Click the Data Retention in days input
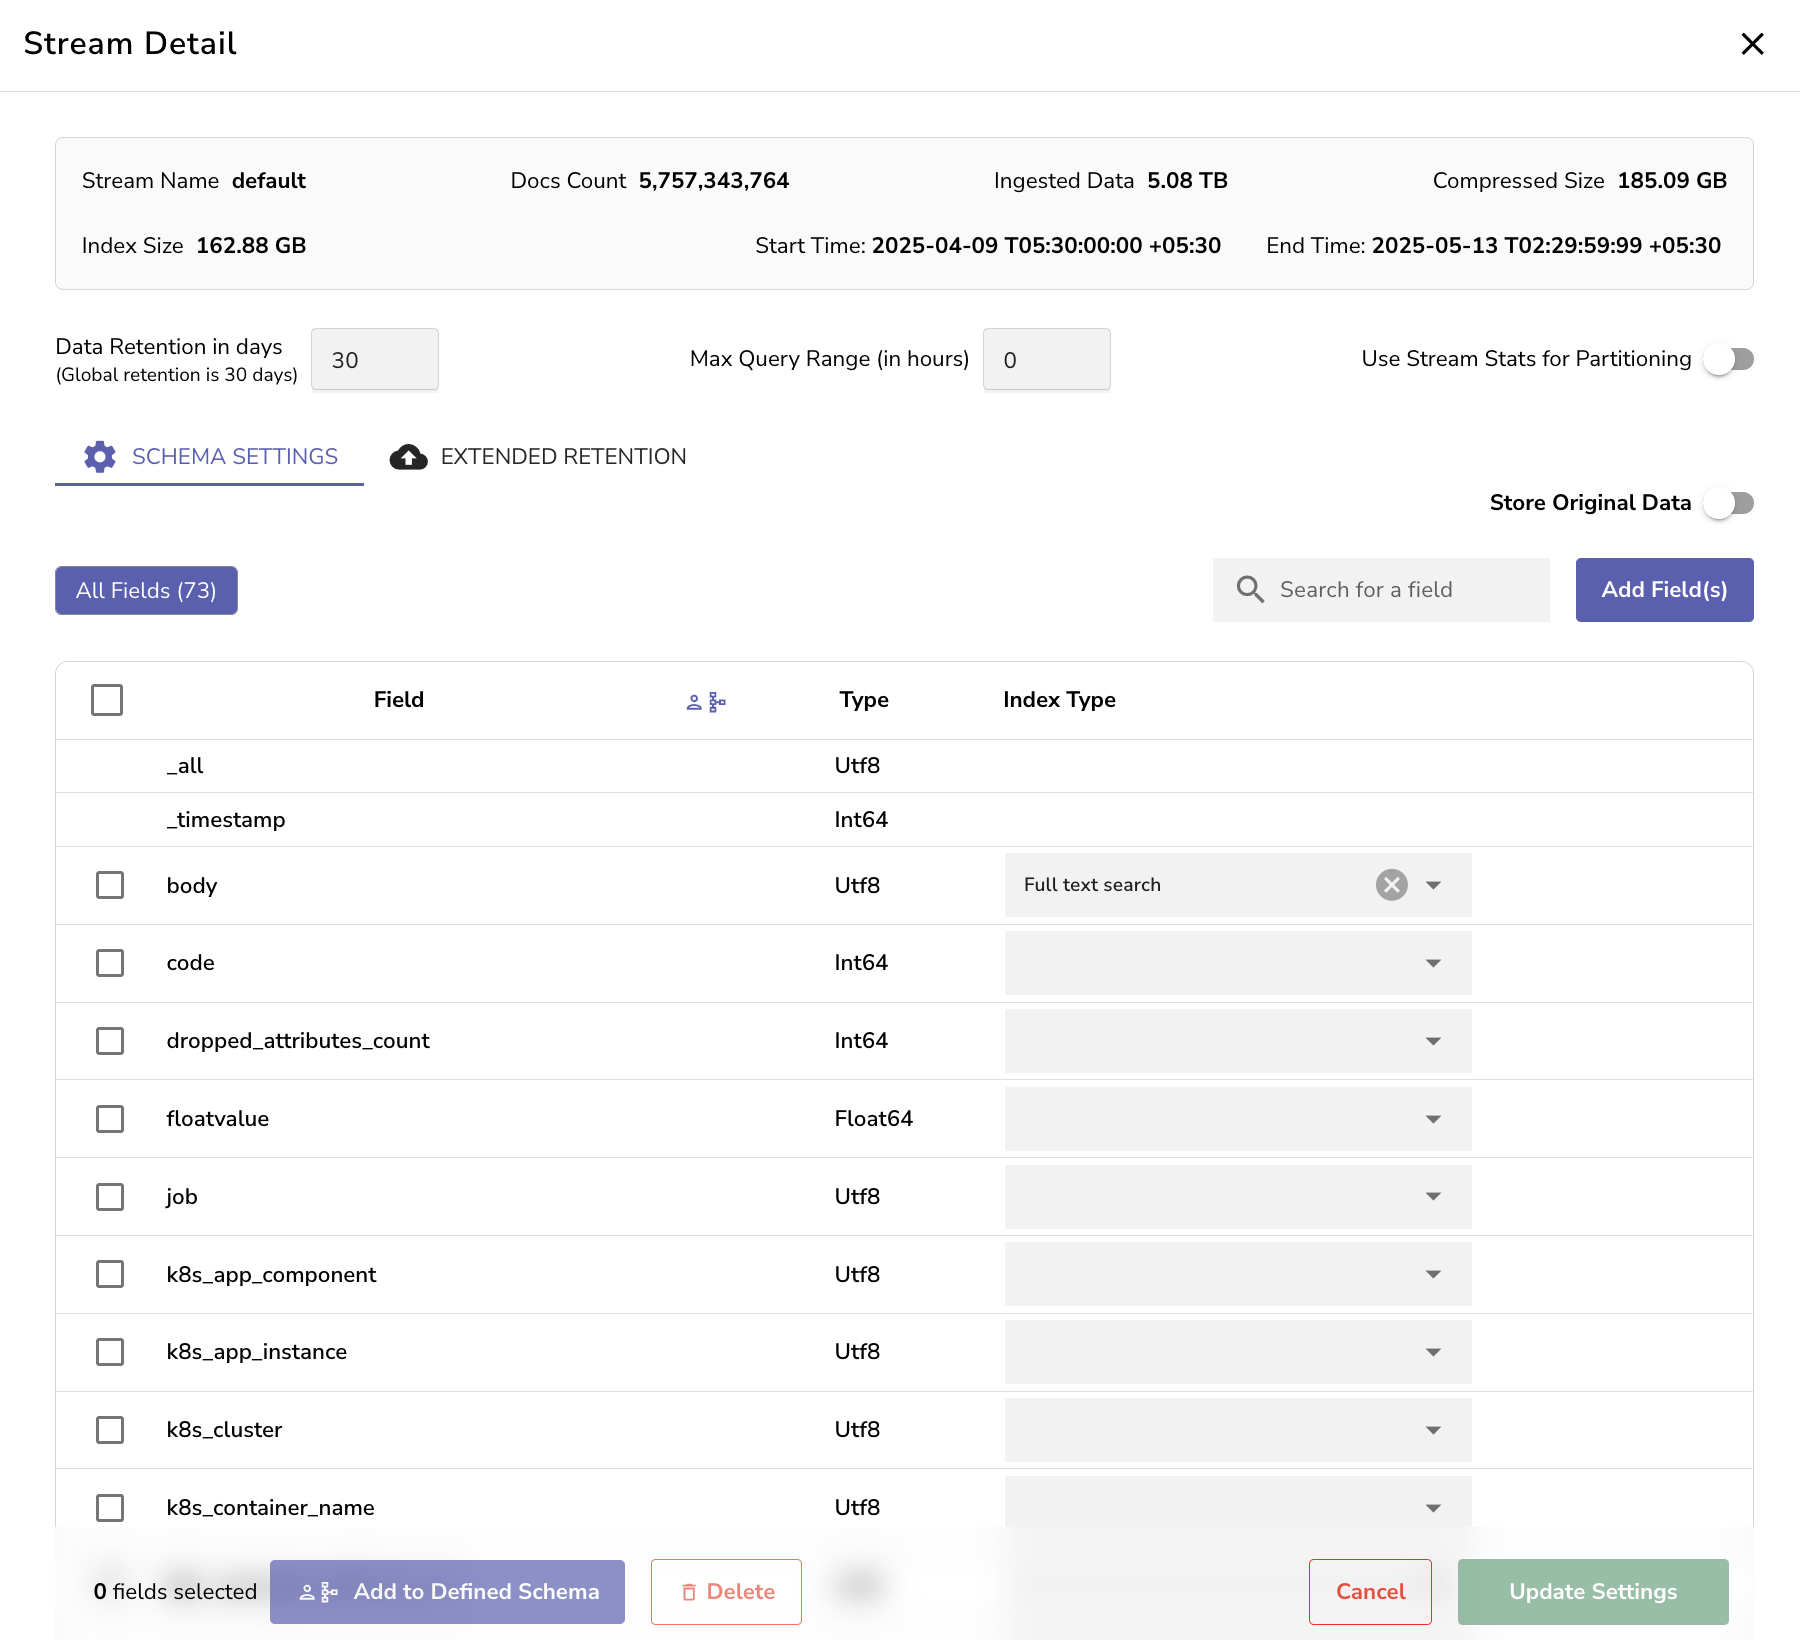This screenshot has height=1640, width=1800. point(375,360)
